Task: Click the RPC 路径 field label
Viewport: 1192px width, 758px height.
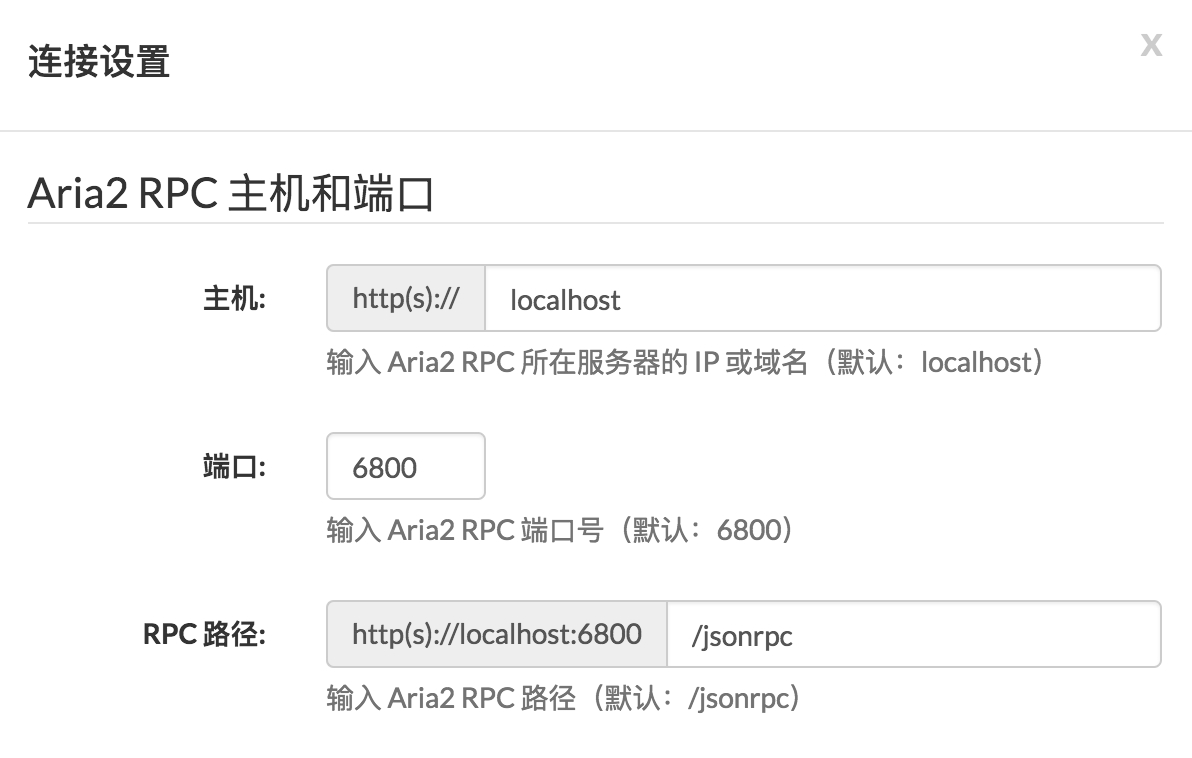Action: 207,633
